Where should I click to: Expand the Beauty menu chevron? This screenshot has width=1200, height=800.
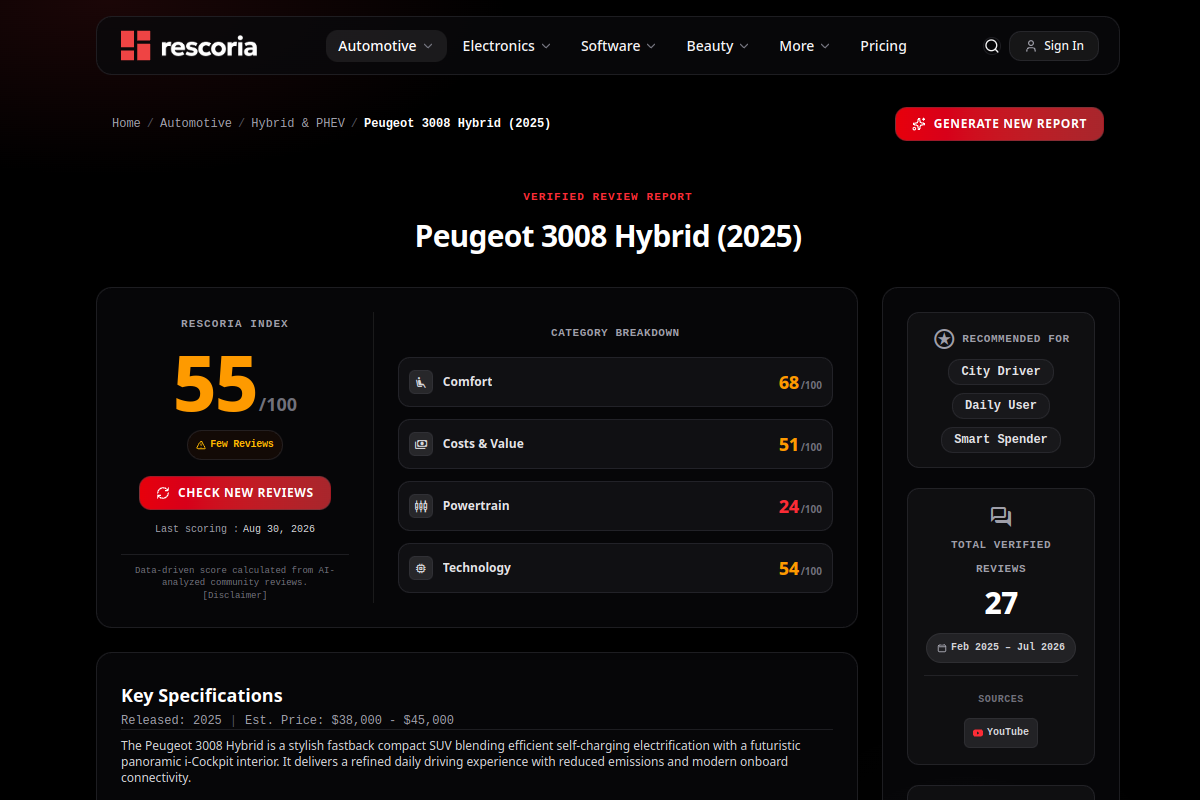tap(744, 46)
